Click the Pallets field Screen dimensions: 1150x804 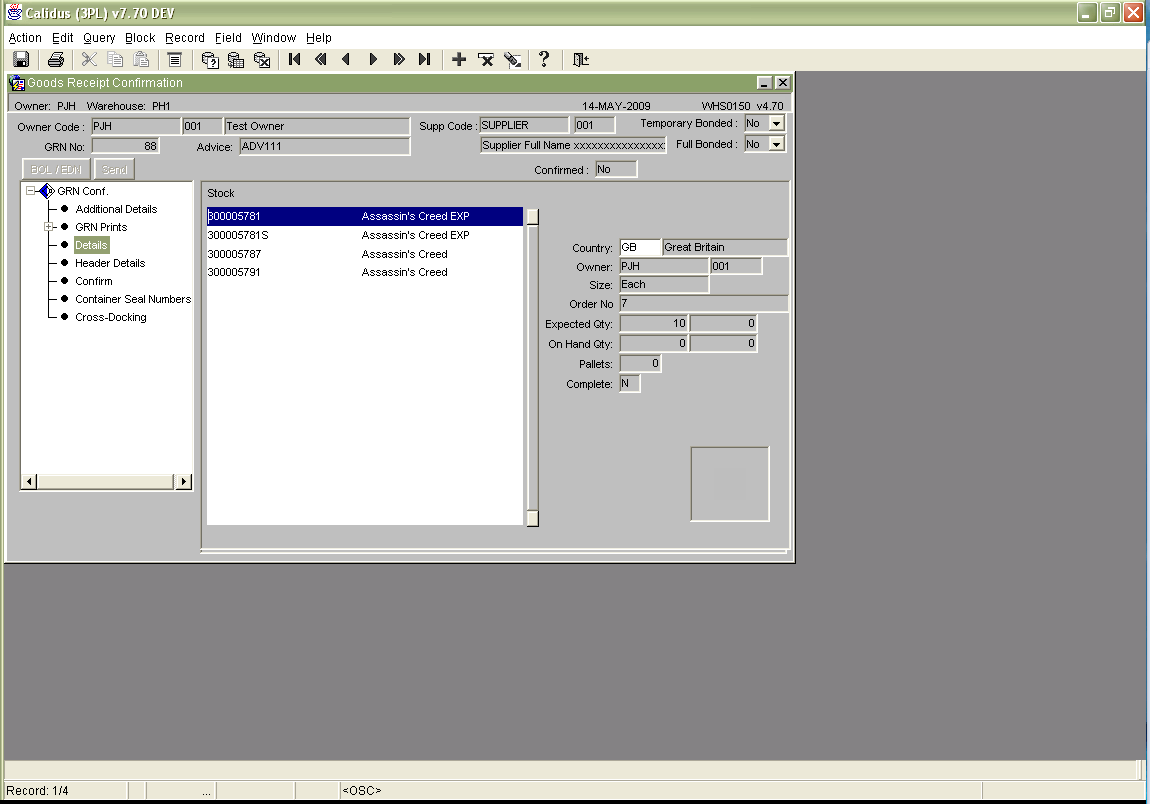coord(640,363)
